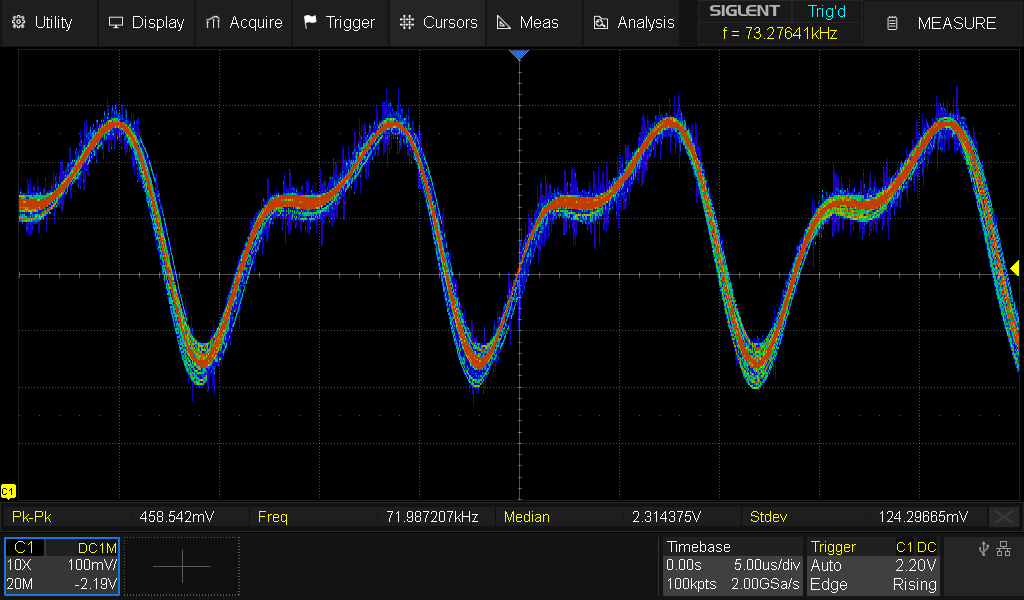Click the USB device status icon
The width and height of the screenshot is (1024, 600).
[984, 548]
